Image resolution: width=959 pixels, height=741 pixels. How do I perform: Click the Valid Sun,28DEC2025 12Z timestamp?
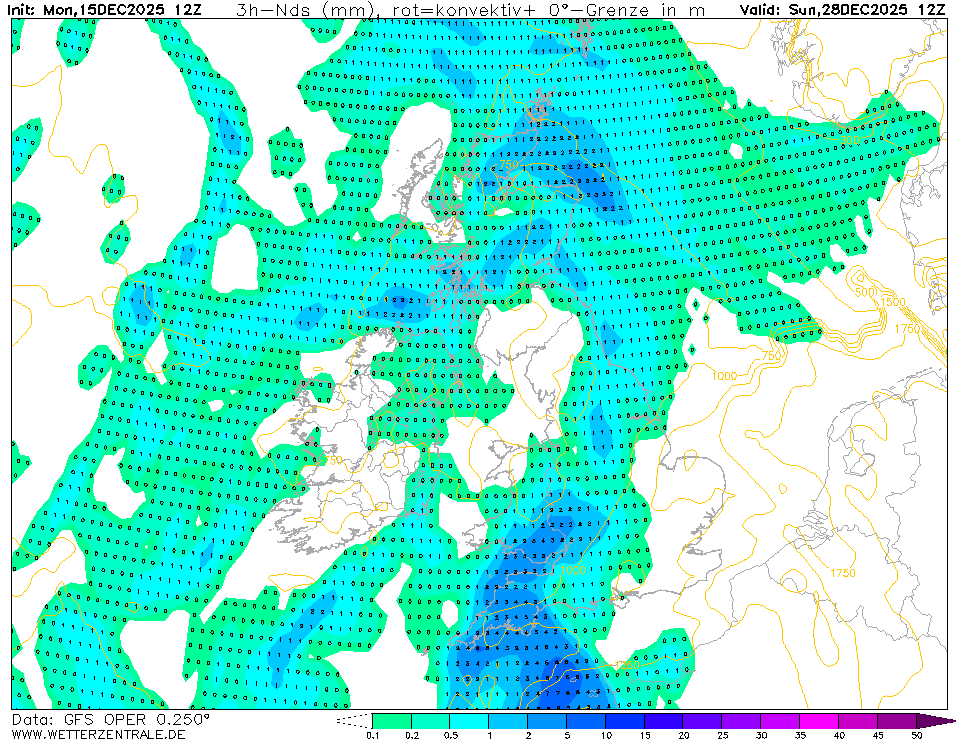(843, 10)
